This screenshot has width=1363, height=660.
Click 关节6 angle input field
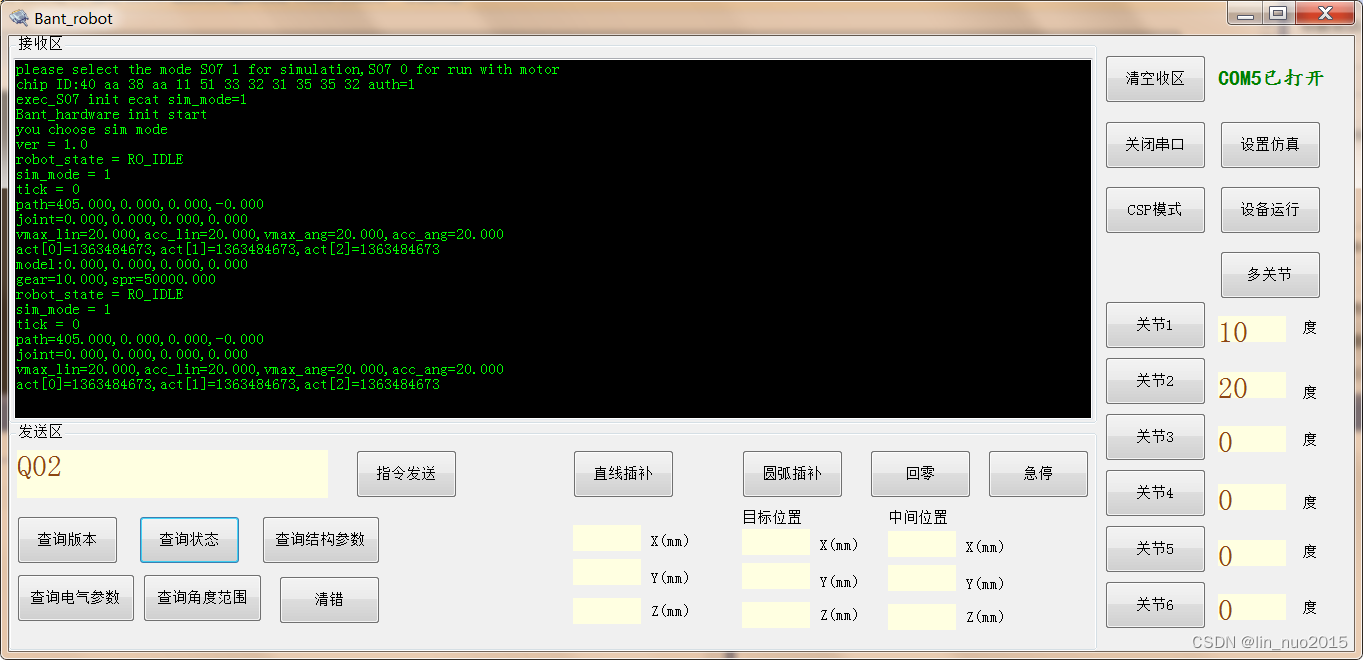(x=1251, y=608)
